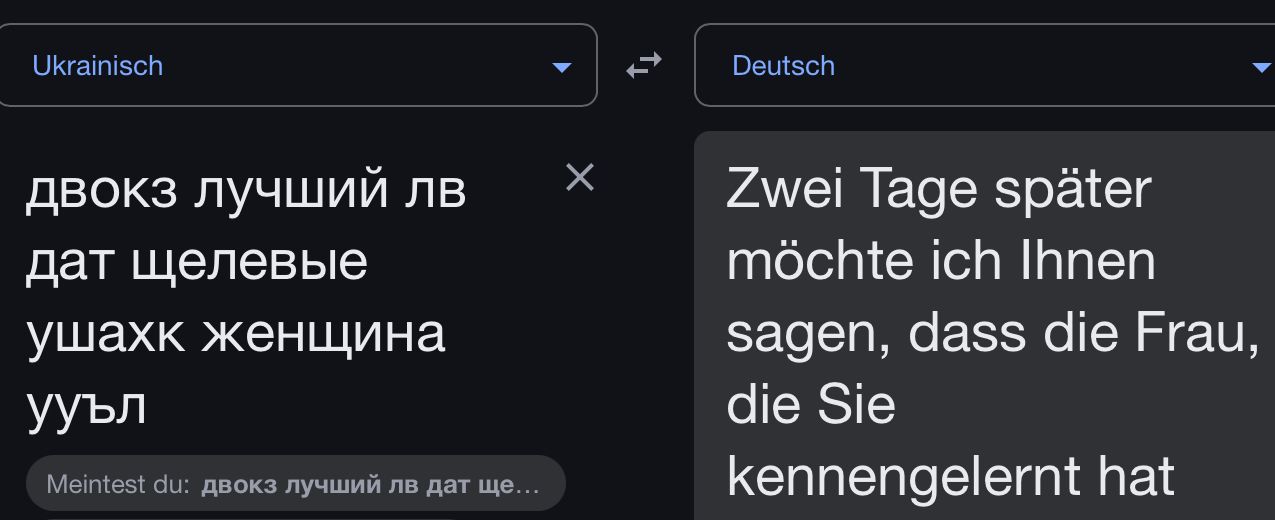Select the Deutsch target language label
This screenshot has width=1275, height=520.
(x=783, y=66)
